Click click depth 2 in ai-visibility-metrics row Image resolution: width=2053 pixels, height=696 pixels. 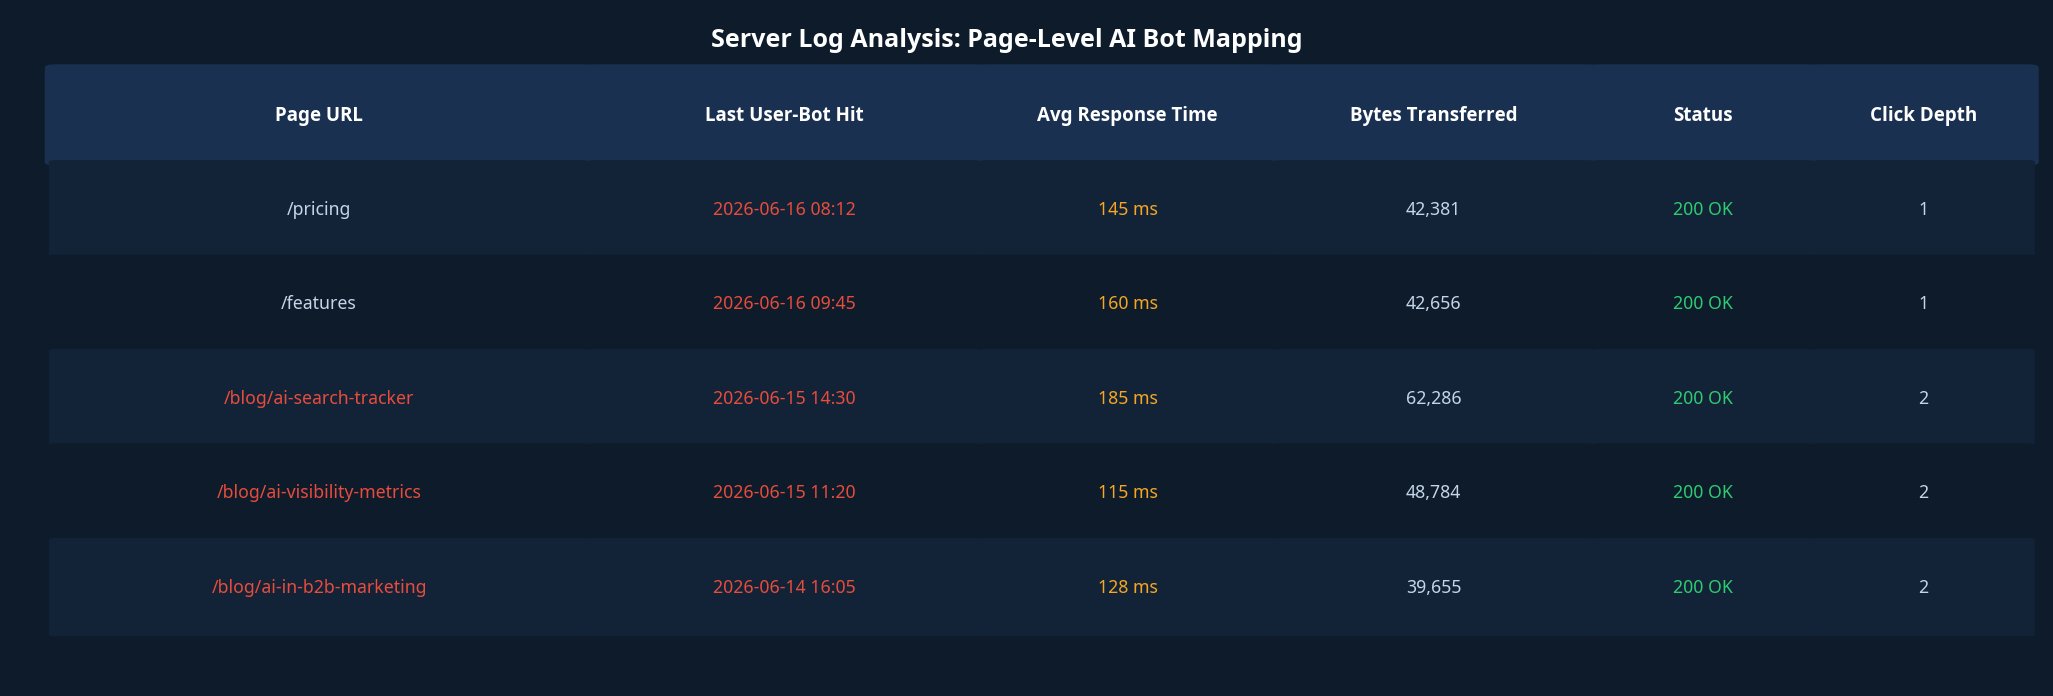[x=1923, y=492]
